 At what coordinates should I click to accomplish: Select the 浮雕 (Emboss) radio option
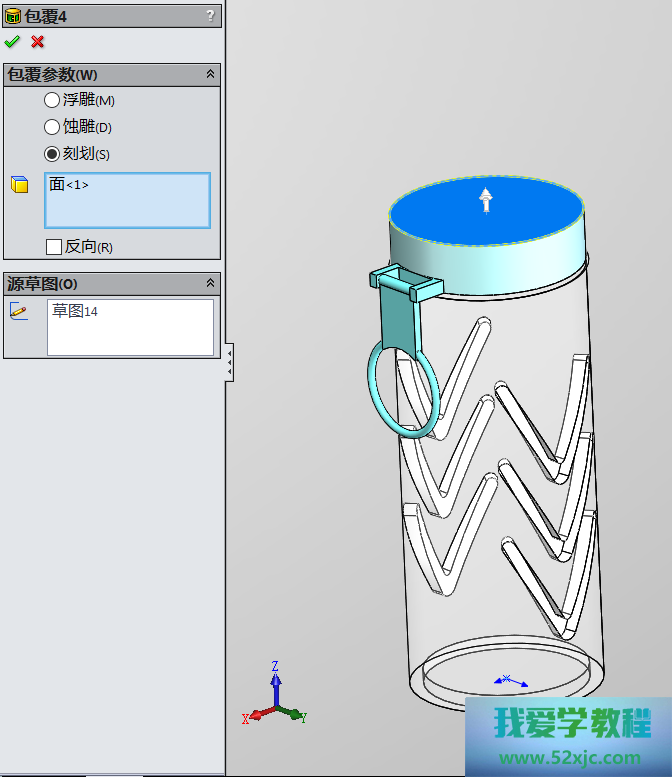[x=52, y=100]
